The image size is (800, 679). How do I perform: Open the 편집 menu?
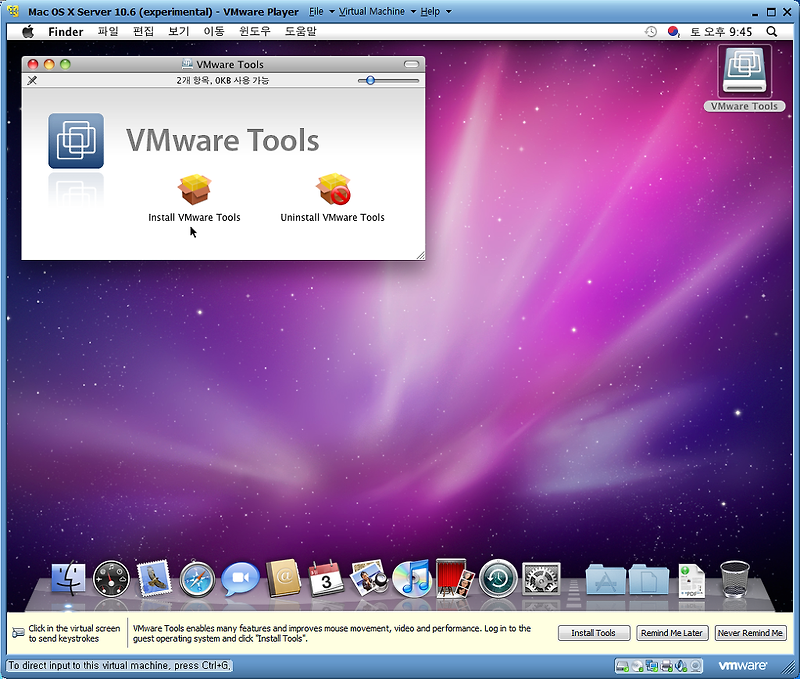pyautogui.click(x=143, y=32)
